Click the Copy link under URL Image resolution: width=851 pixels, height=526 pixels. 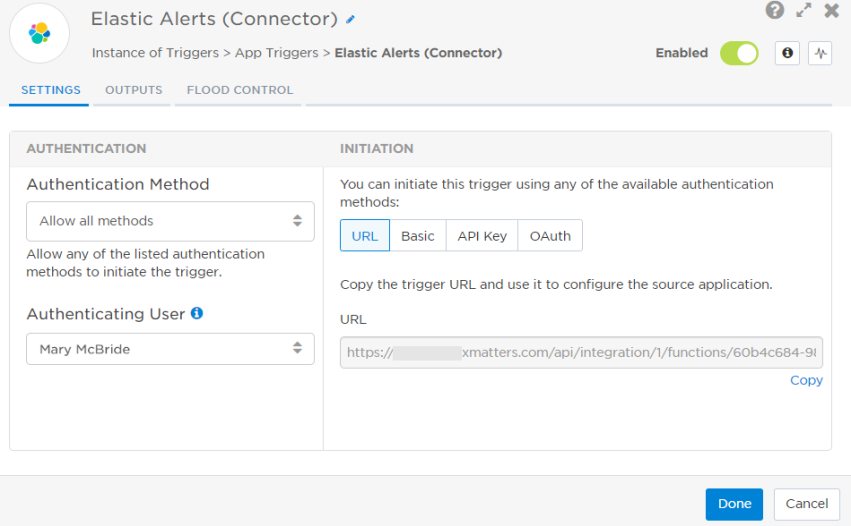pyautogui.click(x=806, y=381)
